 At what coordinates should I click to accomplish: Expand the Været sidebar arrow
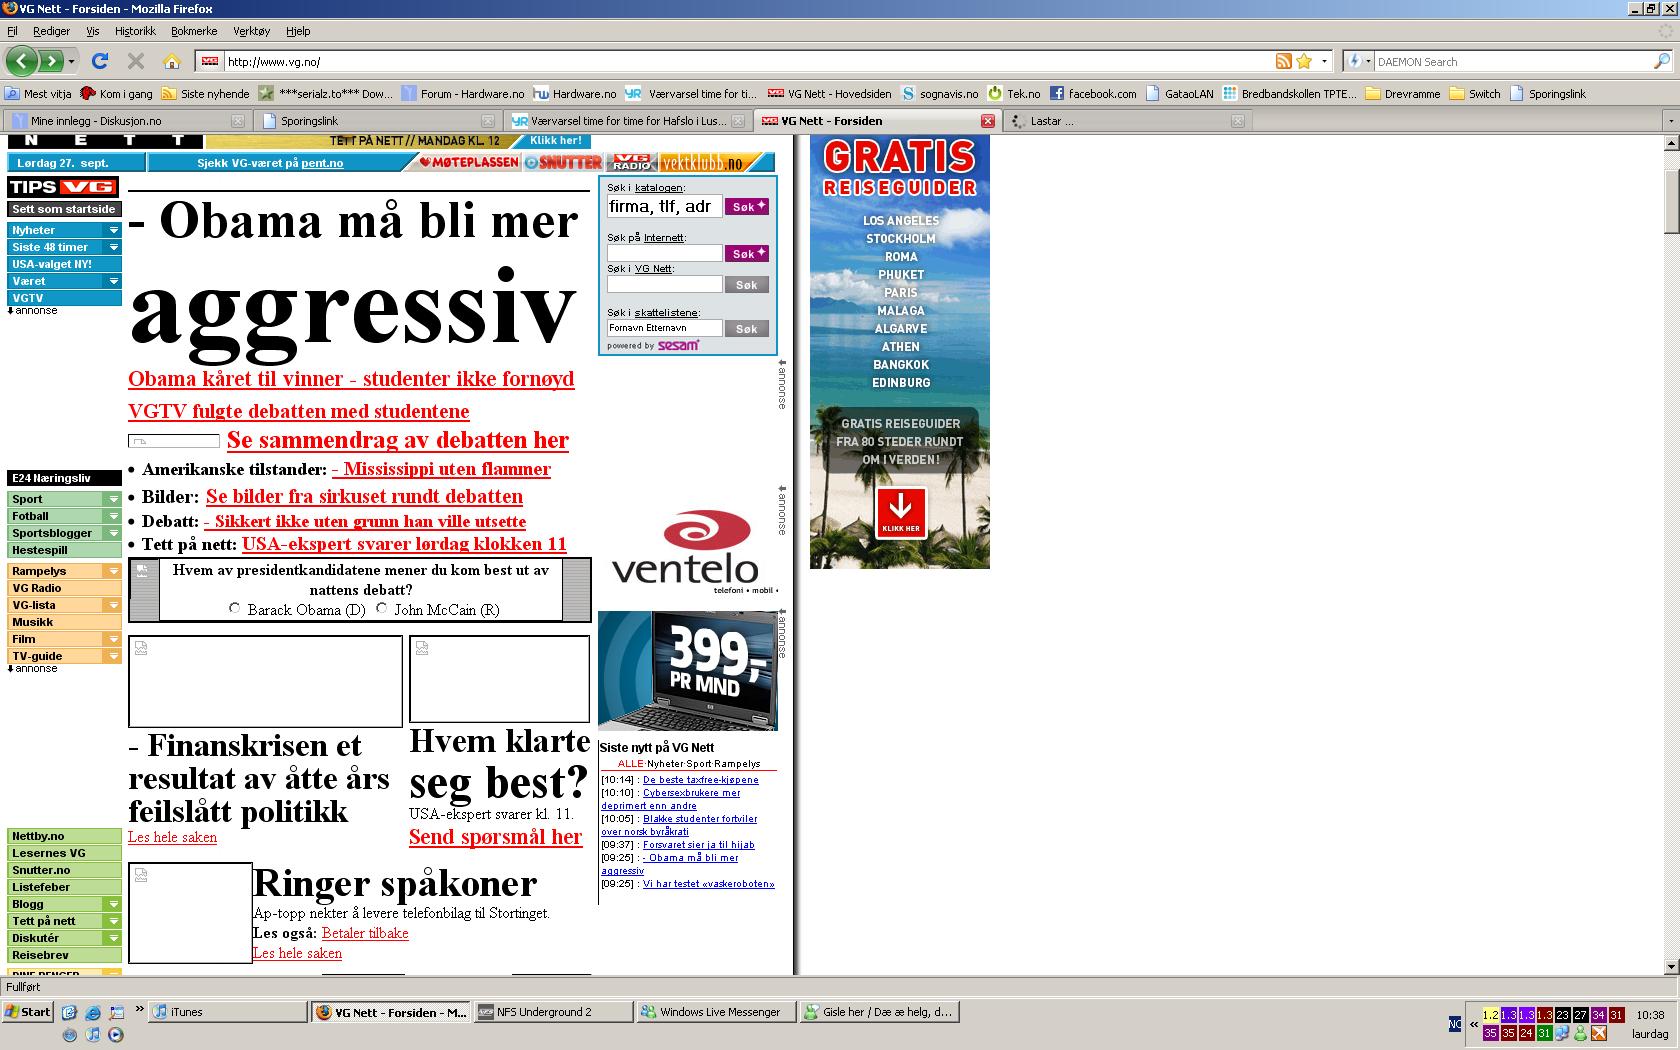tap(114, 281)
